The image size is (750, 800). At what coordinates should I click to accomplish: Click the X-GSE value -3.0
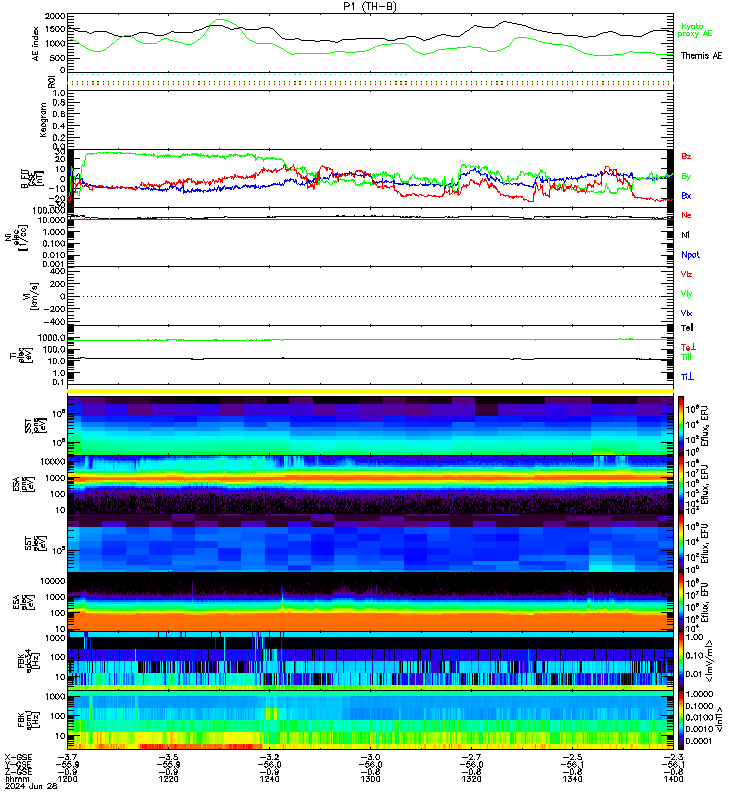pos(370,757)
